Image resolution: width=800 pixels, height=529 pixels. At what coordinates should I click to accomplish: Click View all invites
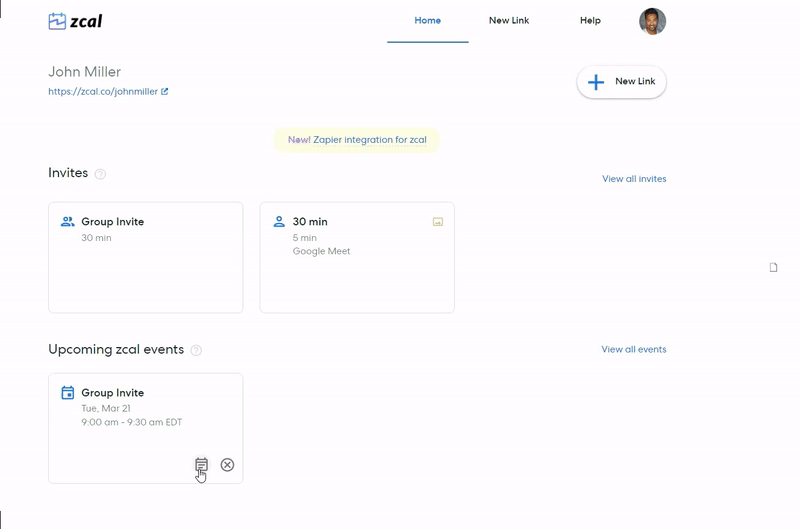pos(634,179)
